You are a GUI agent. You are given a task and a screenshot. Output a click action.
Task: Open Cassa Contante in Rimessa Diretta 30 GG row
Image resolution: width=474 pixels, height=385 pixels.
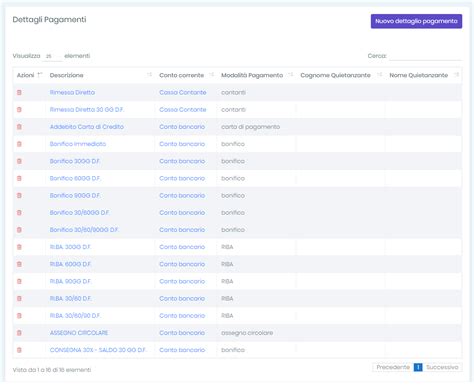coord(183,110)
